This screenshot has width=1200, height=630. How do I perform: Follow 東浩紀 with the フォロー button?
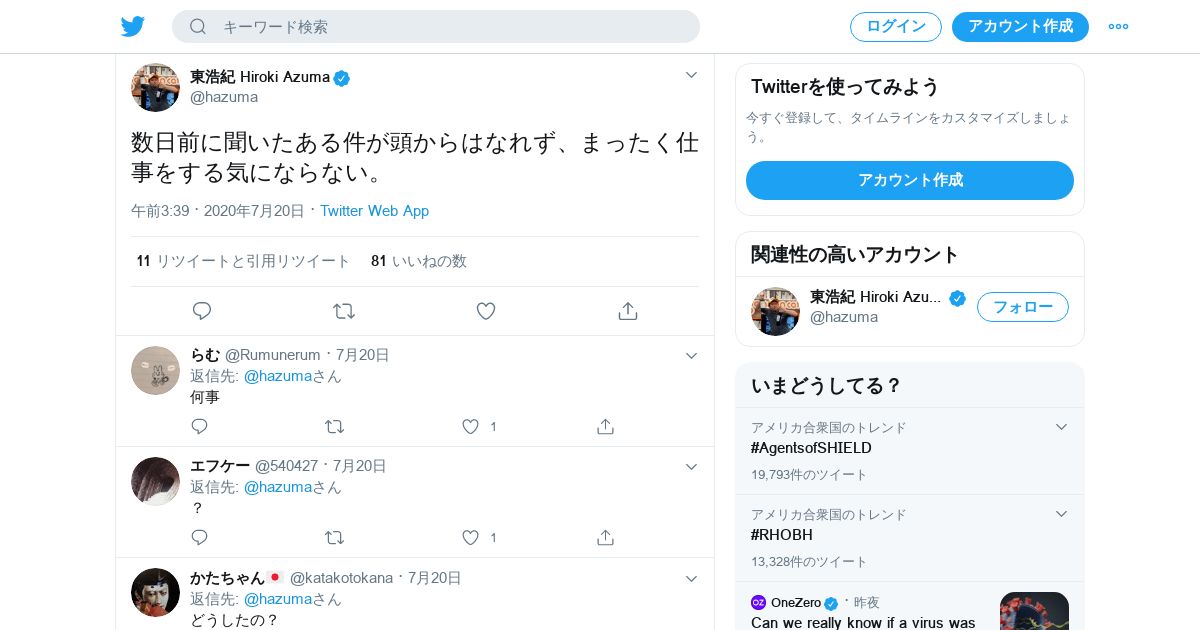pyautogui.click(x=1022, y=307)
